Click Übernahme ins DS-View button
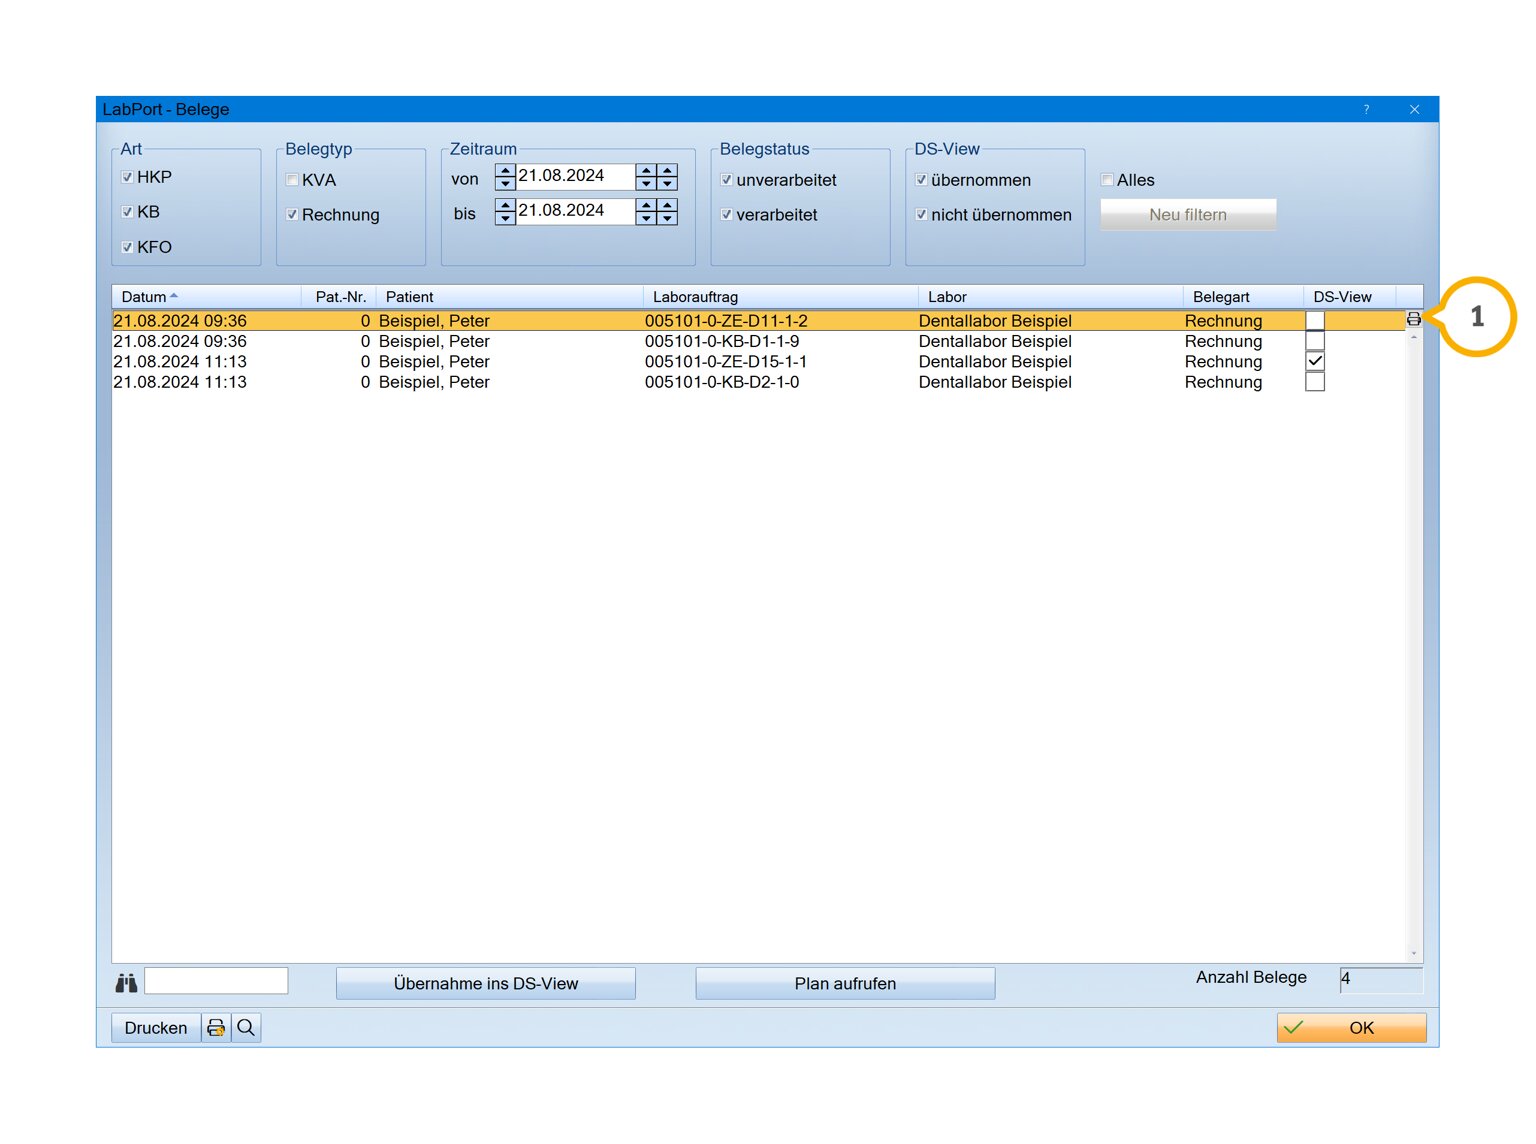 [x=486, y=984]
